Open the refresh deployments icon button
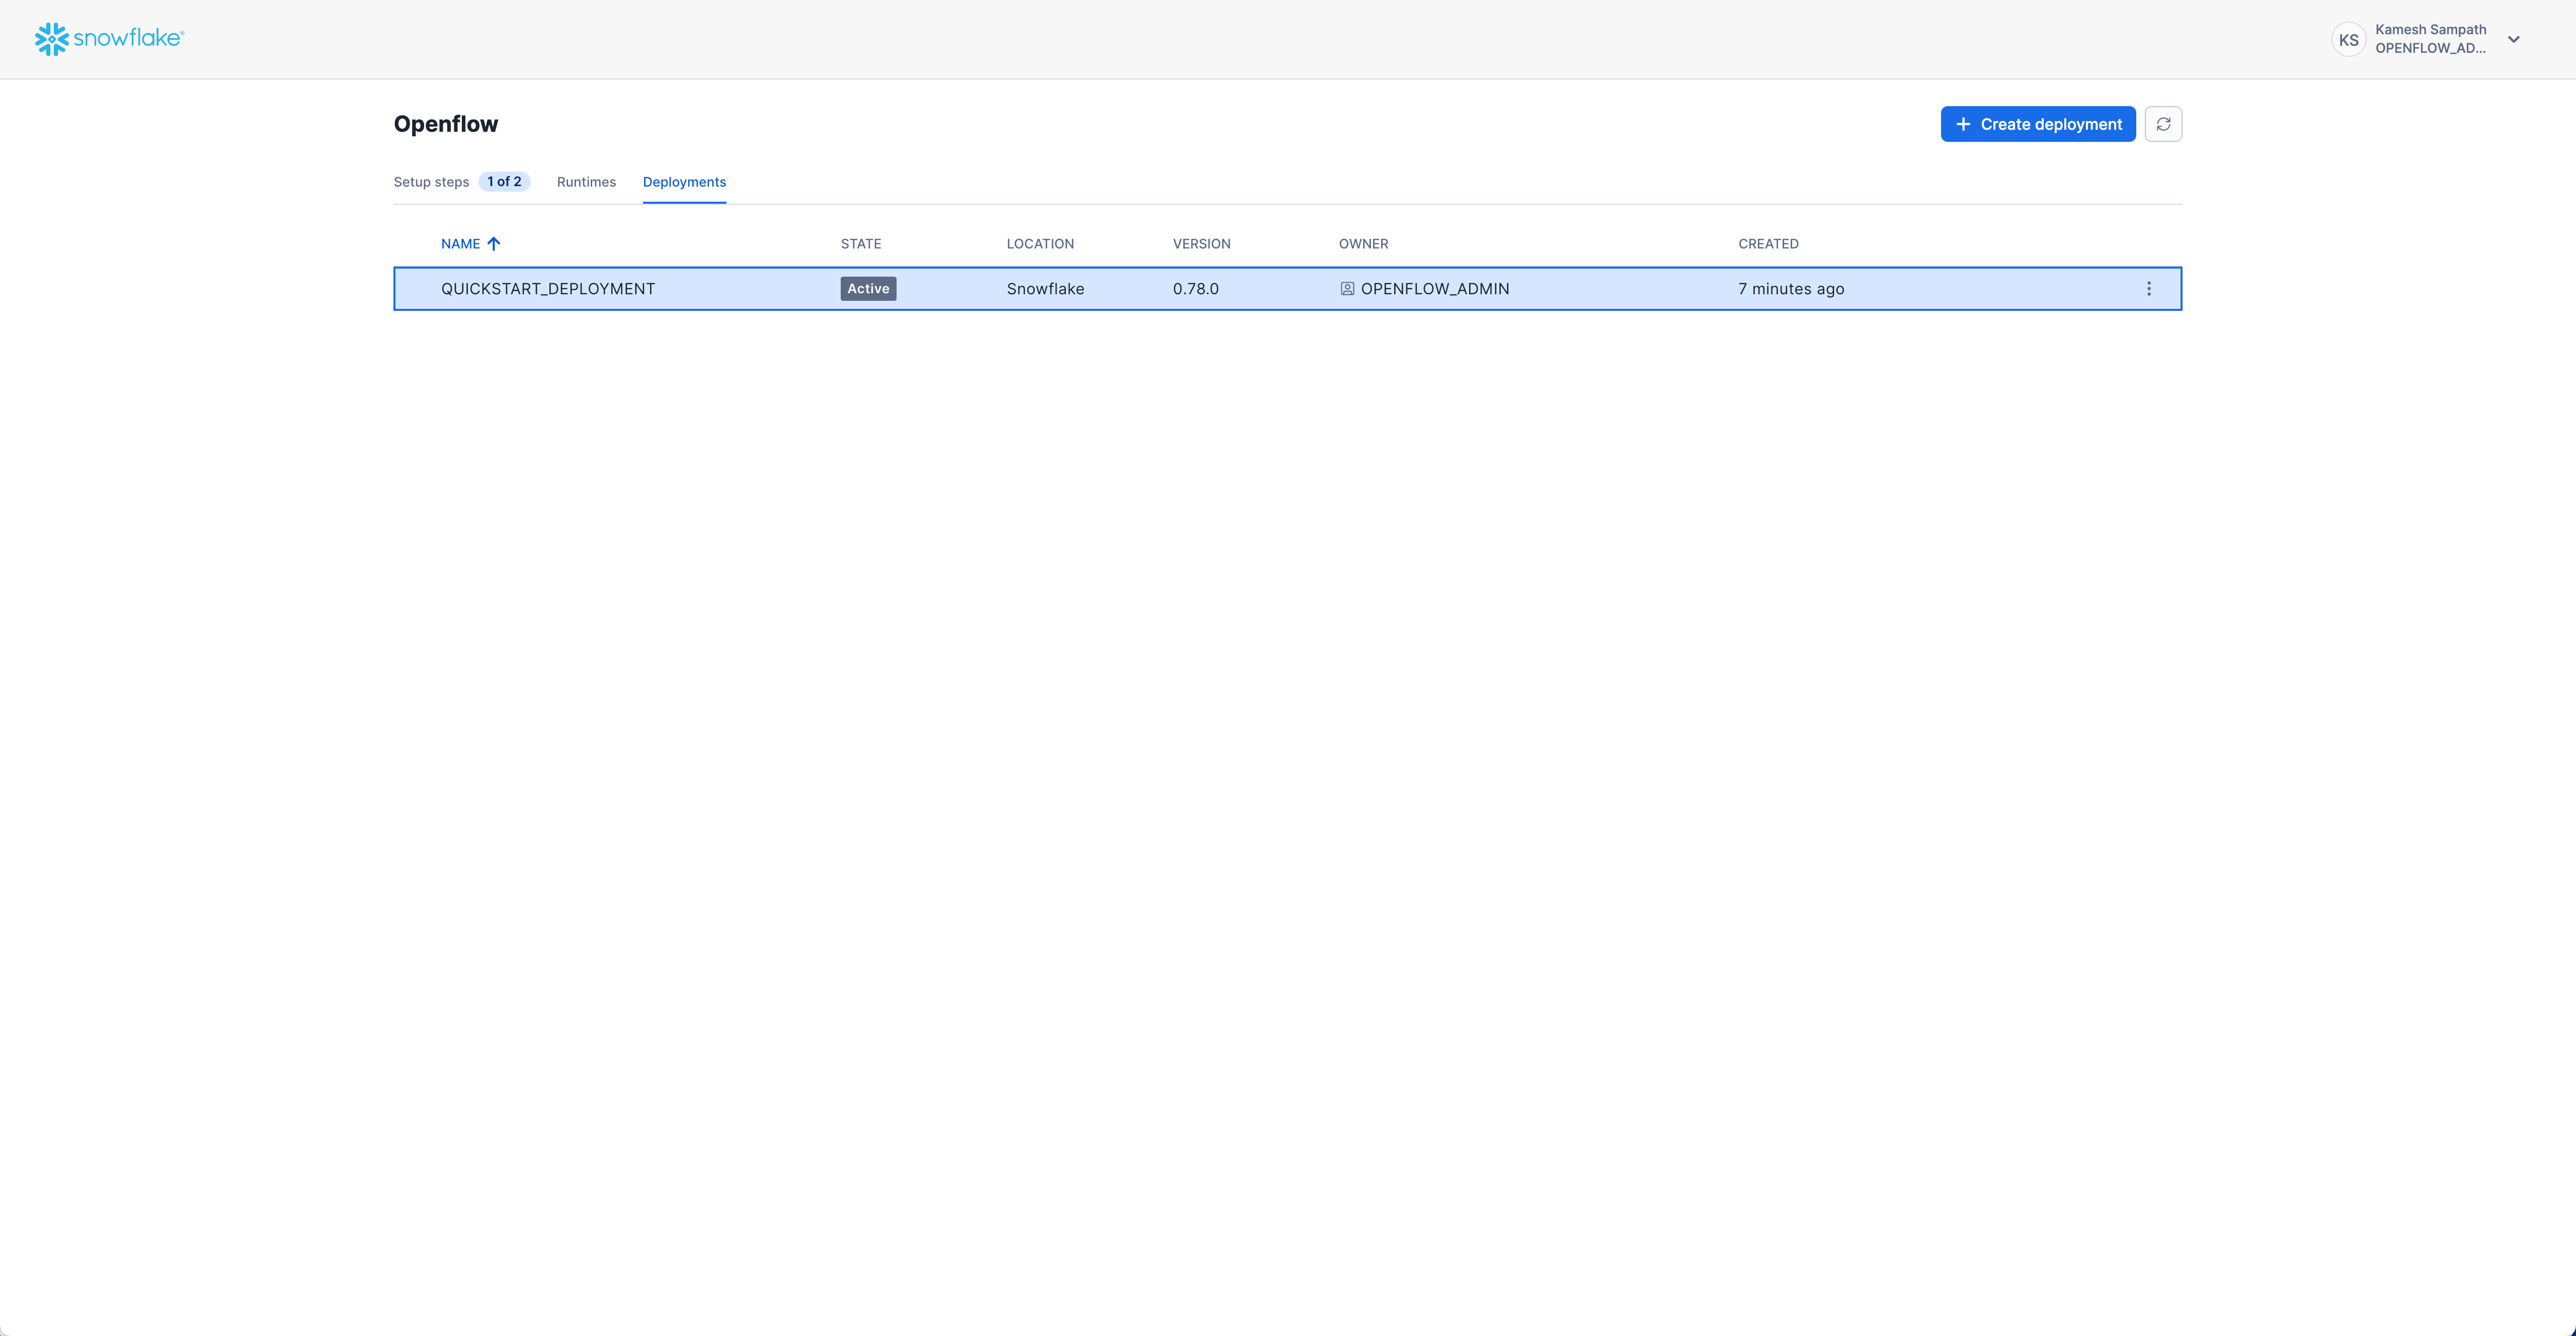The height and width of the screenshot is (1336, 2576). 2163,123
